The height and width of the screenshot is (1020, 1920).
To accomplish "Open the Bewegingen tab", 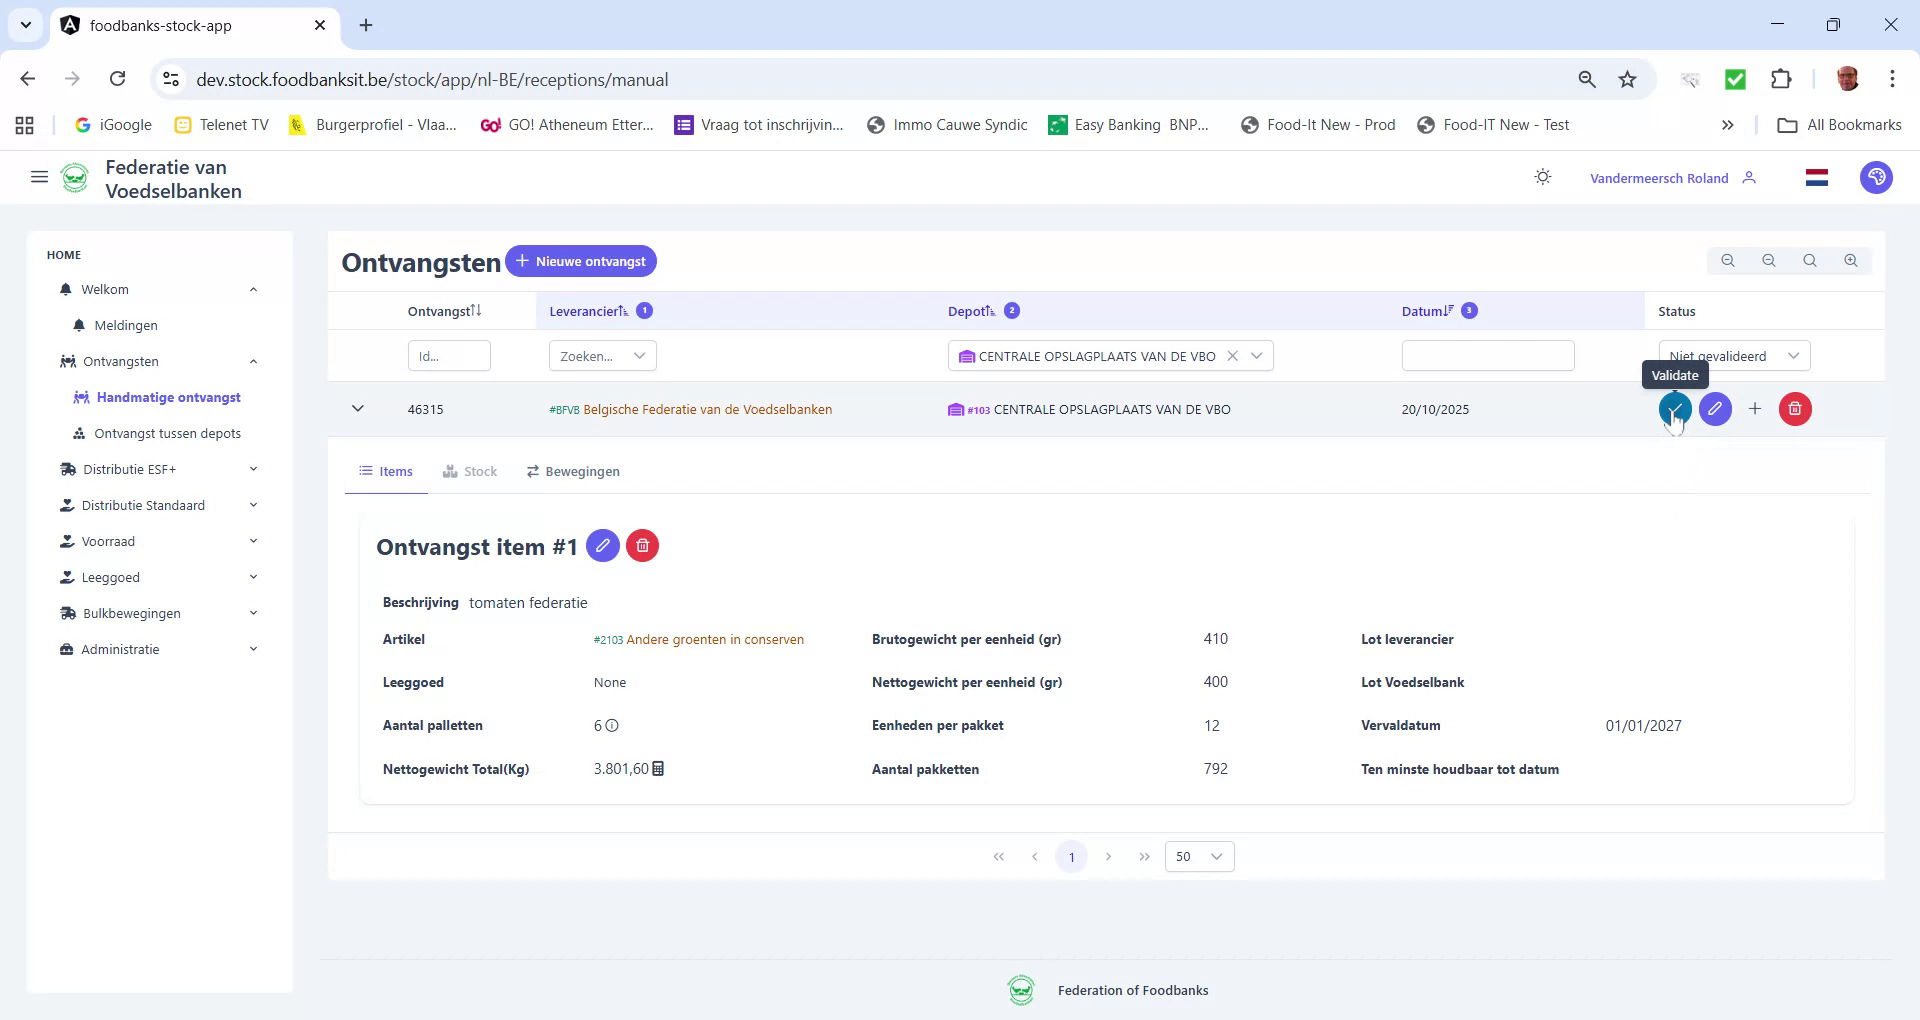I will [572, 471].
